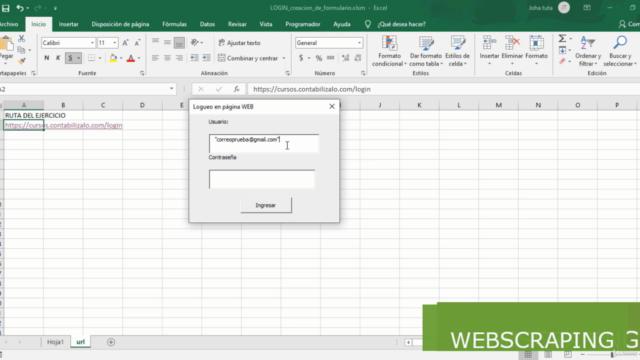Open the underline style dropdown arrow
The height and width of the screenshot is (360, 640).
click(78, 58)
